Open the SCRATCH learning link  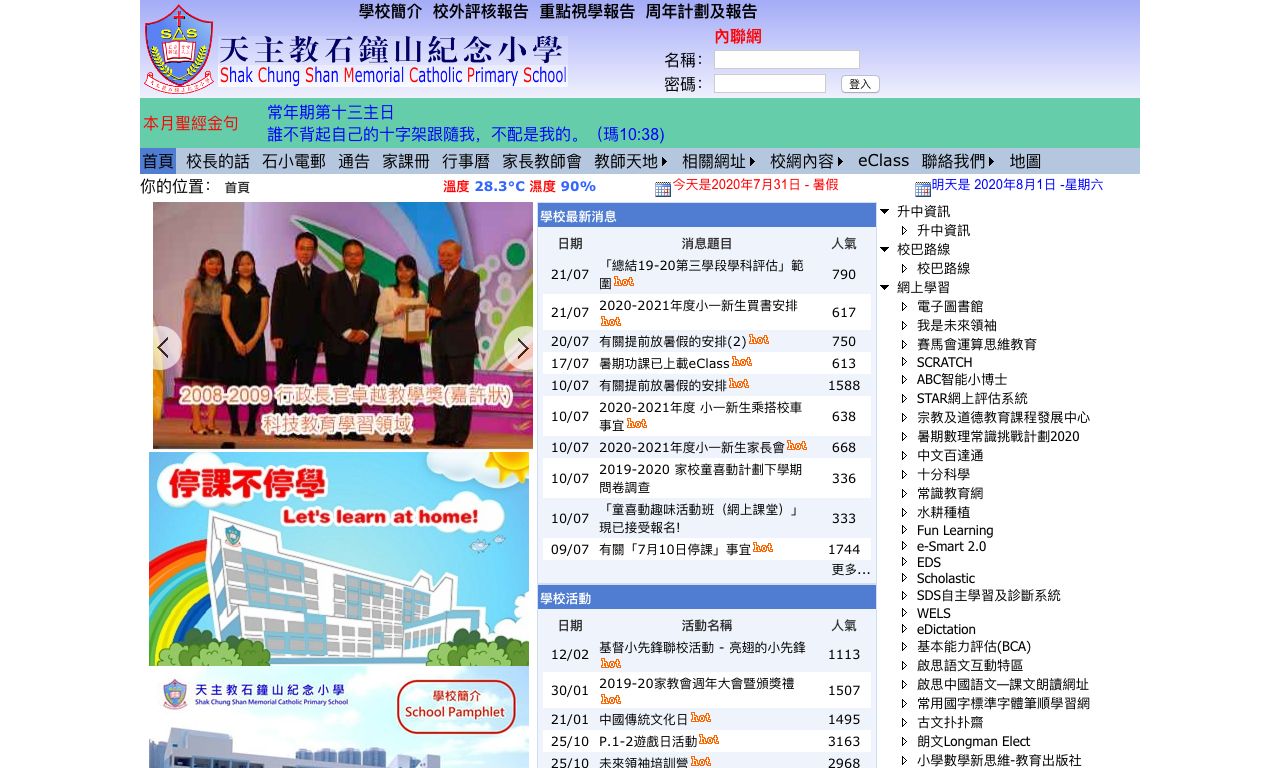(x=944, y=362)
